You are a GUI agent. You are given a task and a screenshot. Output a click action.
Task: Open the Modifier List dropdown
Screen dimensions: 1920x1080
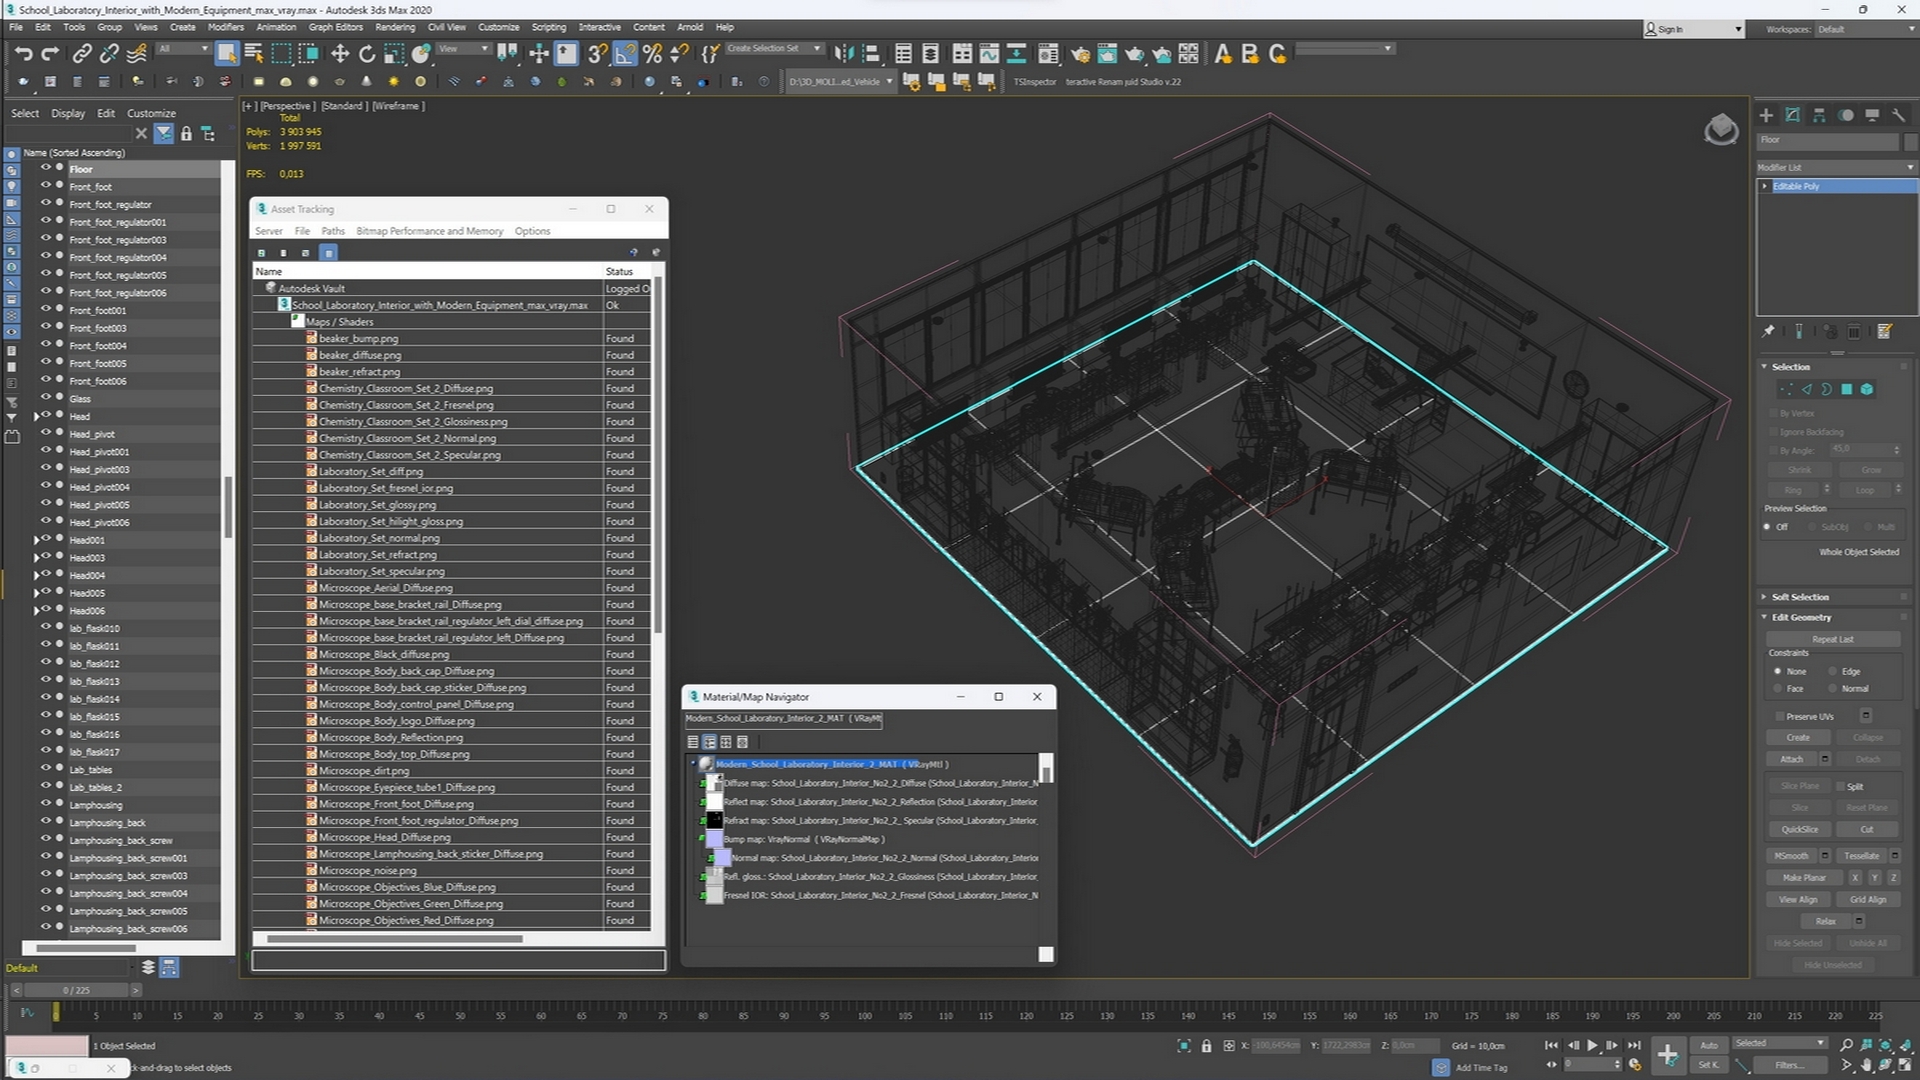pyautogui.click(x=1836, y=168)
